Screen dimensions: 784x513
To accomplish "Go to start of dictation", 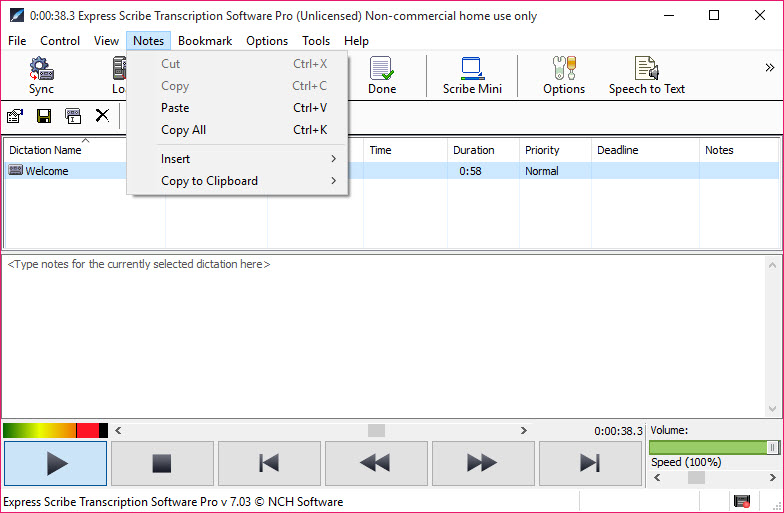I will coord(270,464).
